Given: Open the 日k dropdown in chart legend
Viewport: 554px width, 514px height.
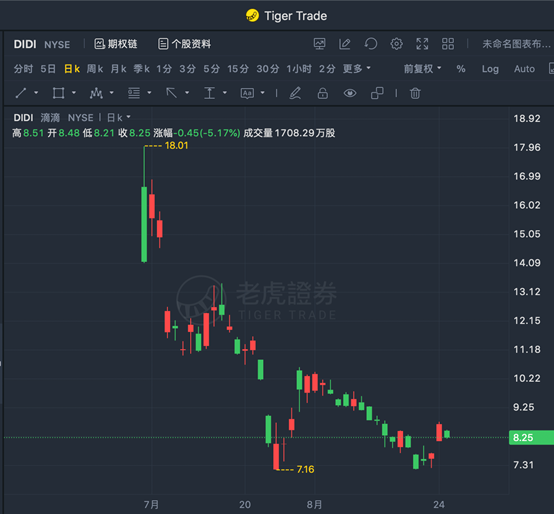Looking at the screenshot, I should (x=118, y=117).
